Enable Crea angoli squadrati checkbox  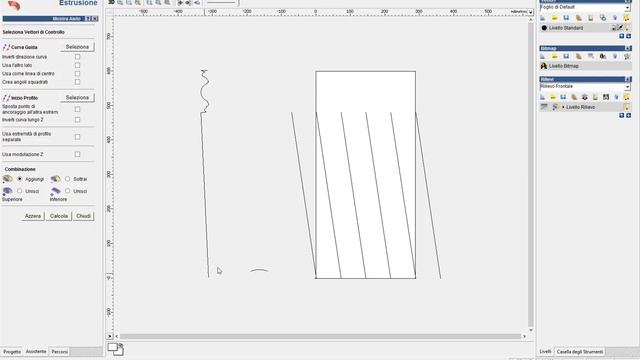[78, 82]
